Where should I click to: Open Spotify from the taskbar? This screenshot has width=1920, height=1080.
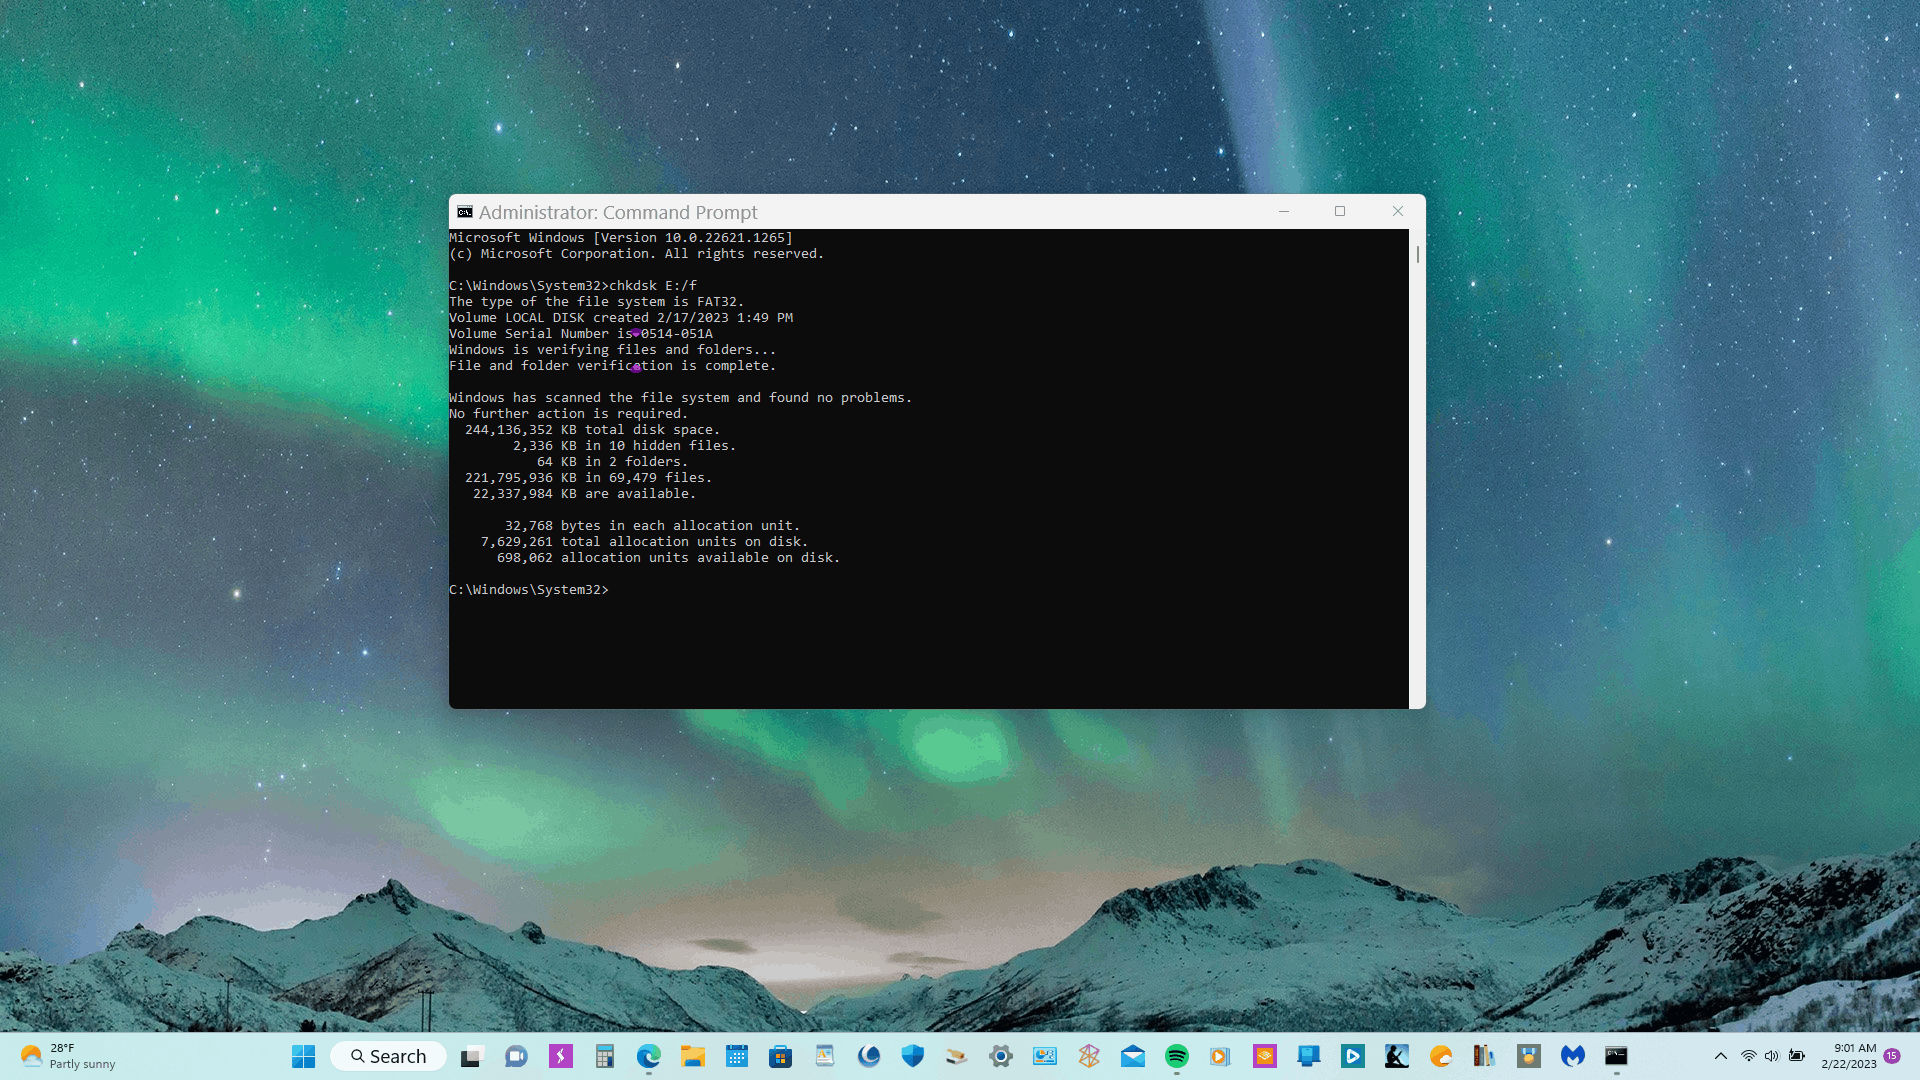[1177, 1056]
